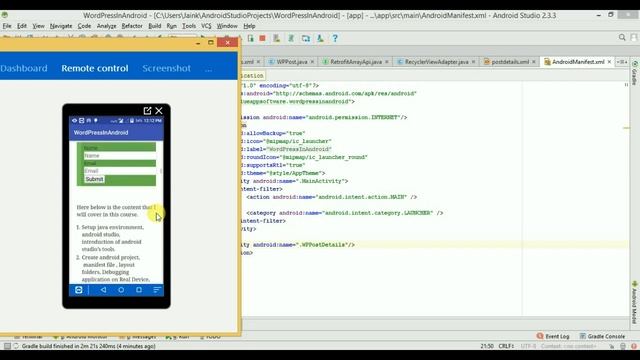Click the blue device manager toolbar icon
The height and width of the screenshot is (360, 640).
tap(306, 38)
